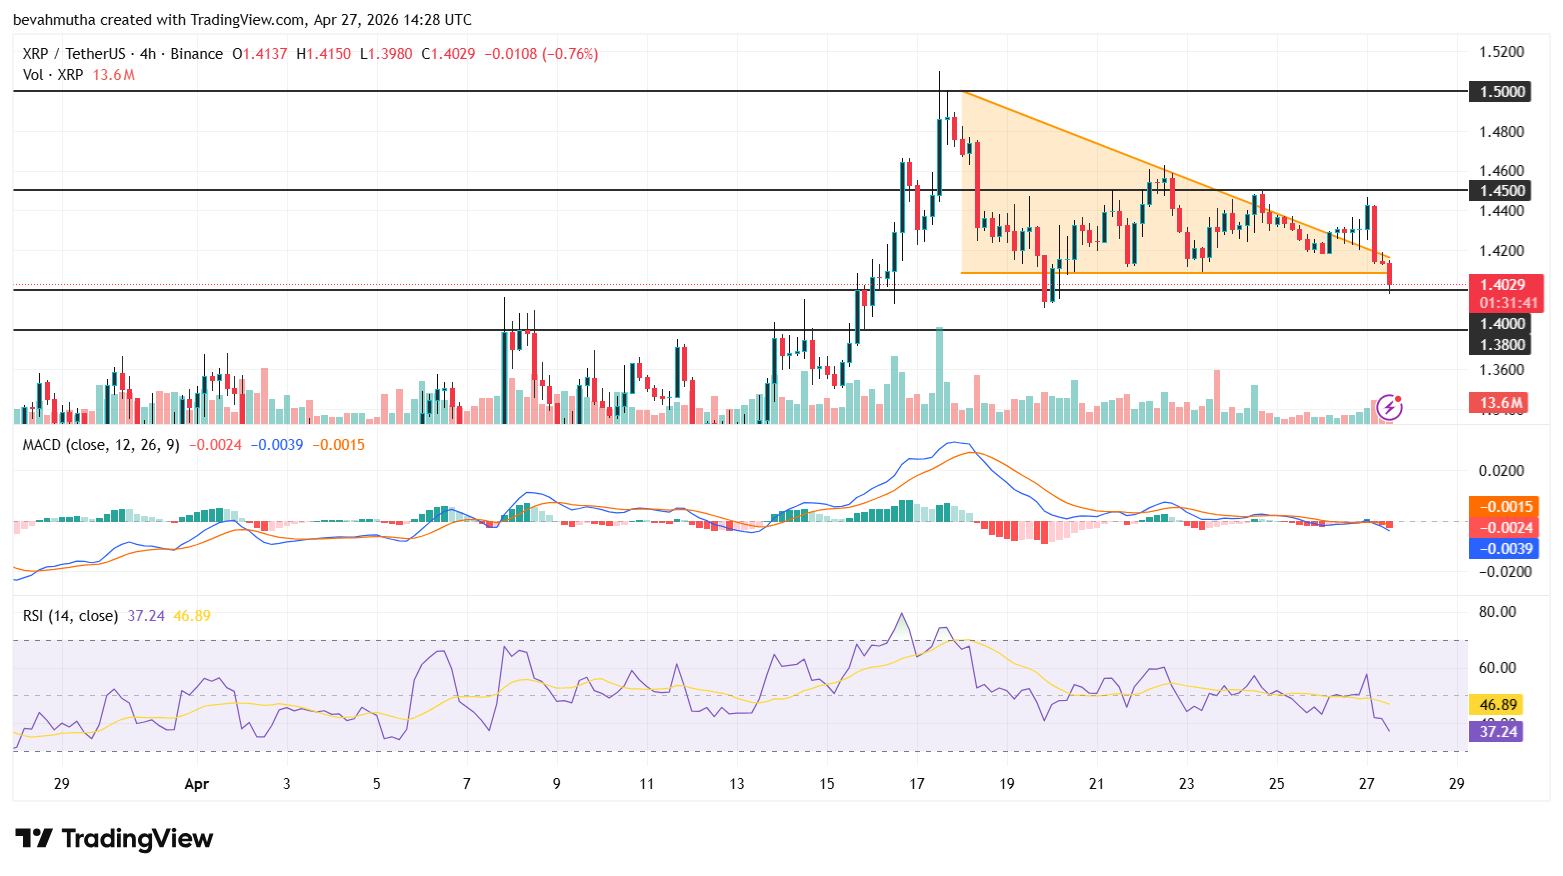Click the red 13.6M volume label
The height and width of the screenshot is (876, 1563).
(1500, 402)
